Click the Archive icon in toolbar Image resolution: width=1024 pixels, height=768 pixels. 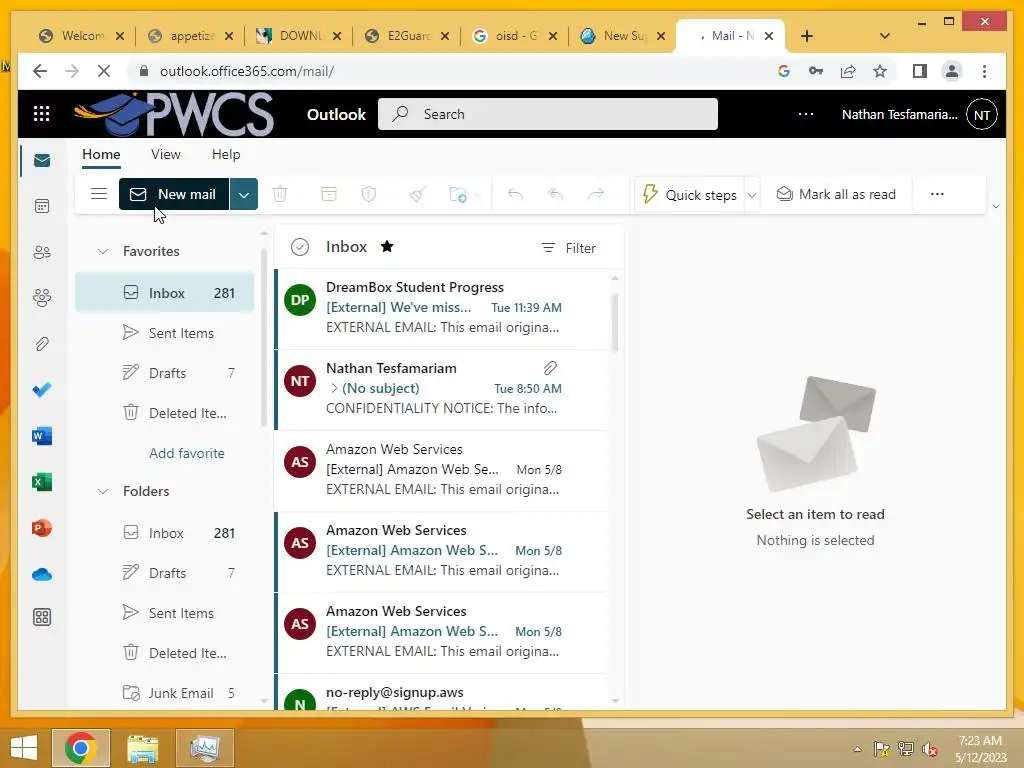click(328, 194)
